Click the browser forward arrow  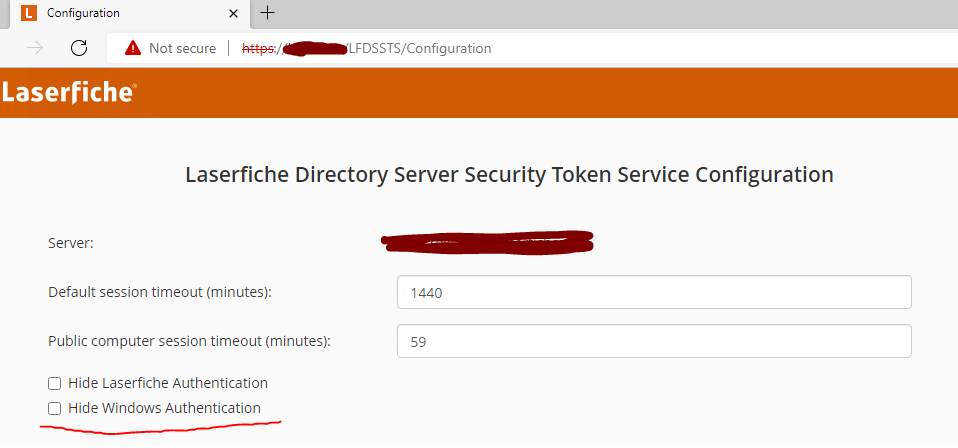tap(35, 48)
